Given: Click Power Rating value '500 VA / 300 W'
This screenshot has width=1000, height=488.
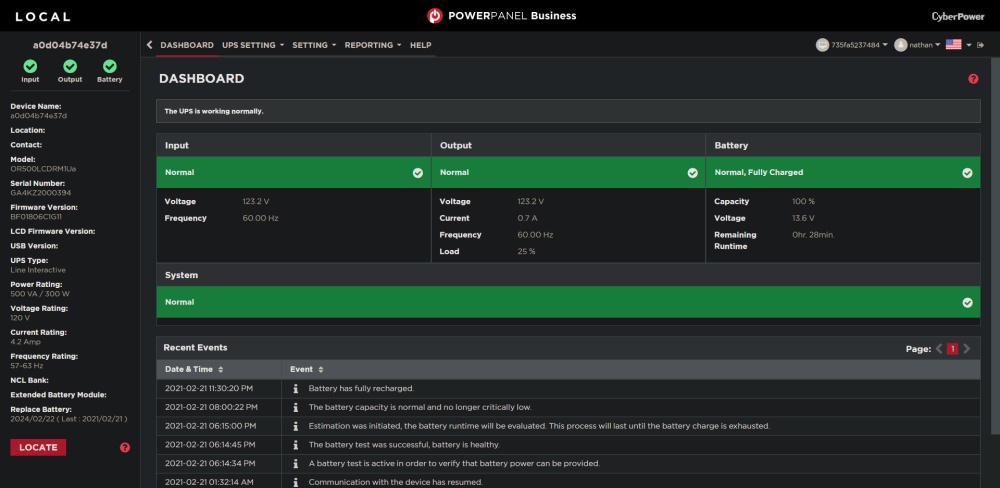Looking at the screenshot, I should click(x=40, y=294).
